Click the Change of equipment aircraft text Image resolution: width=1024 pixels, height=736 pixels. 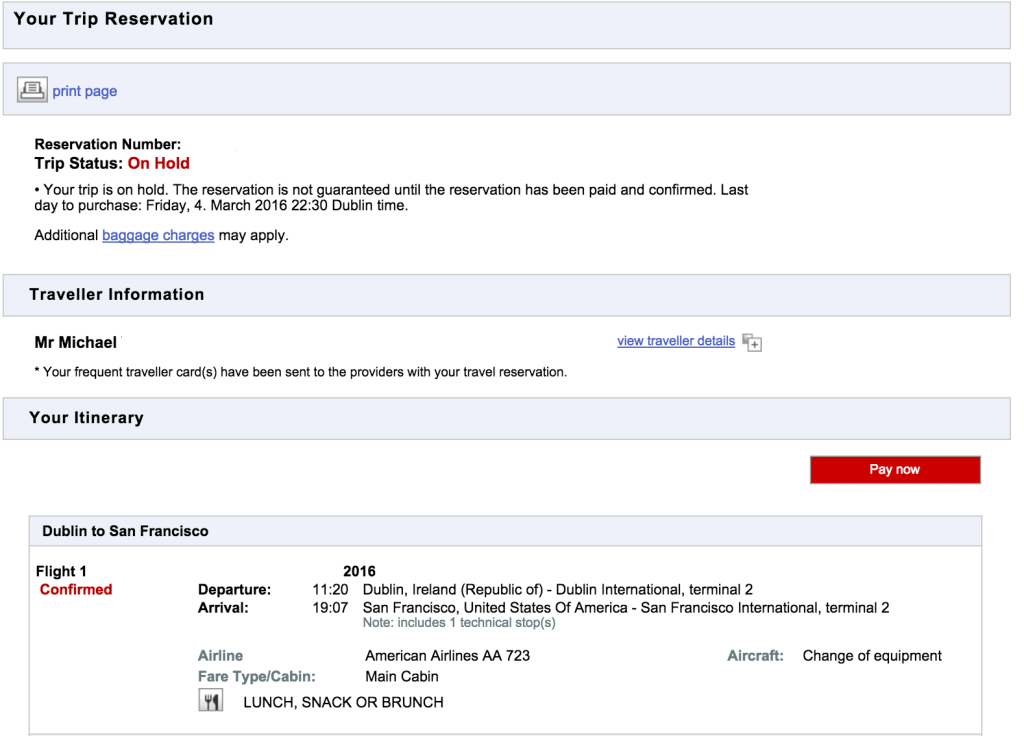click(x=872, y=656)
